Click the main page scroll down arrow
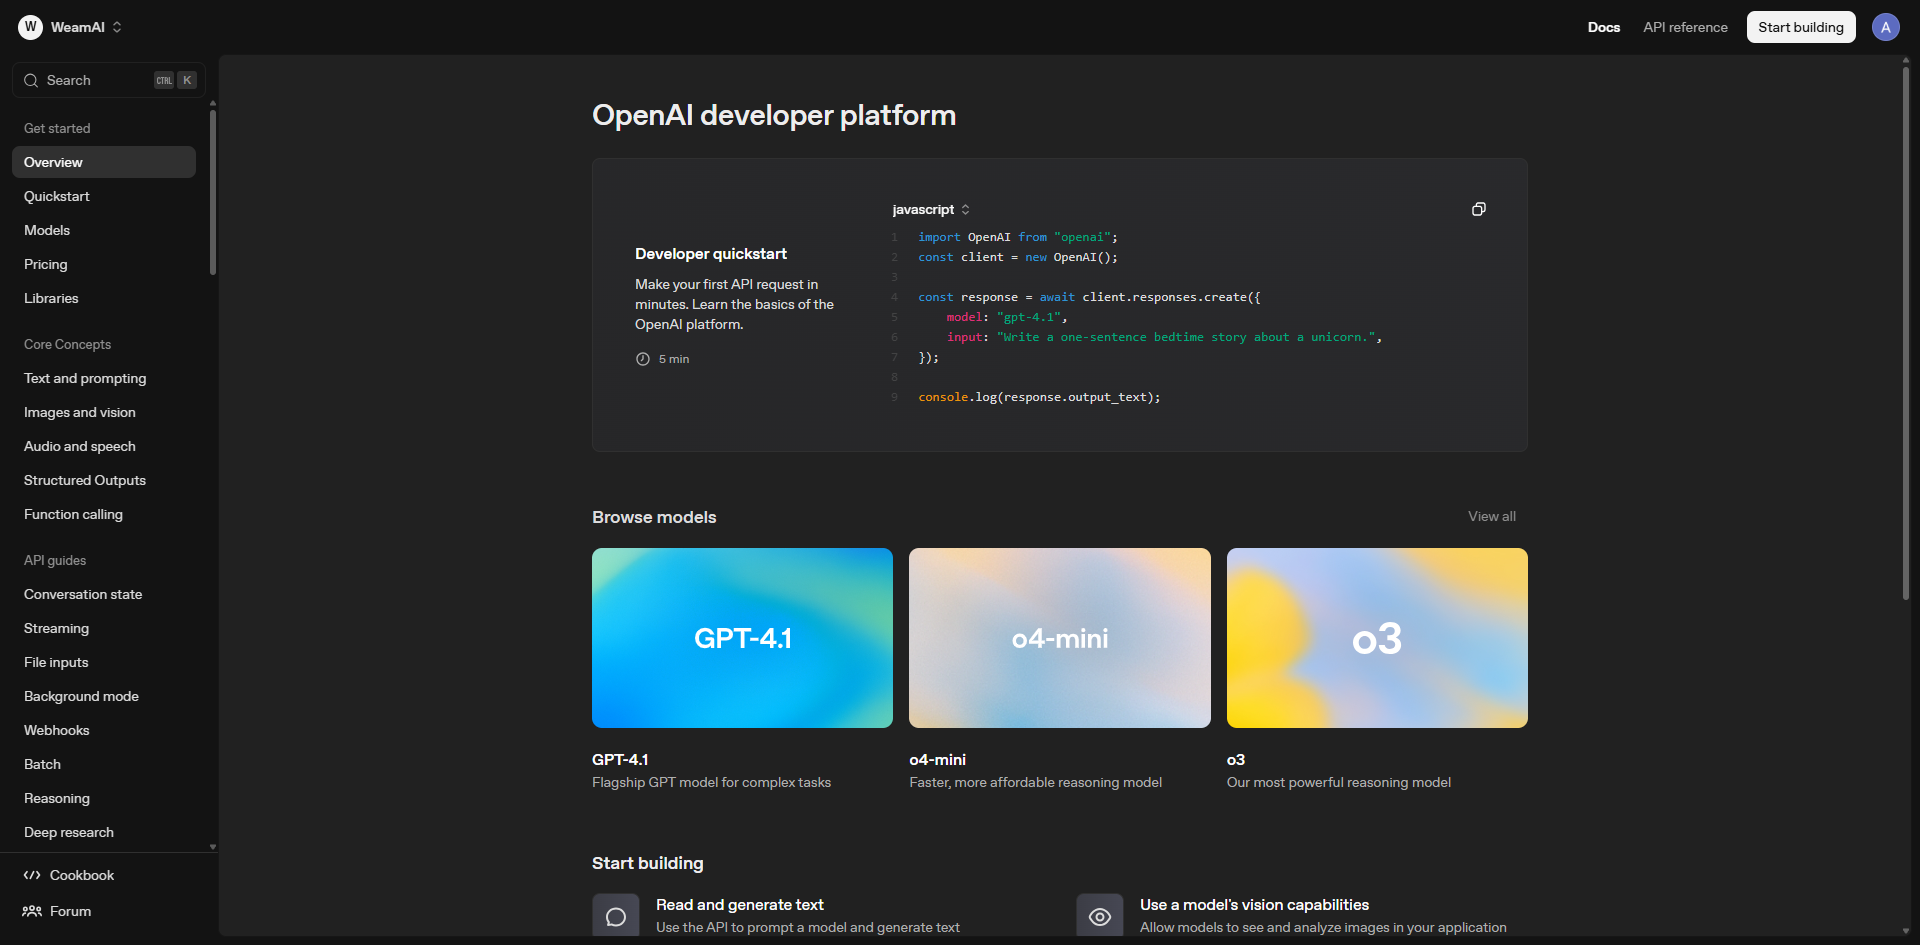 pos(1906,931)
